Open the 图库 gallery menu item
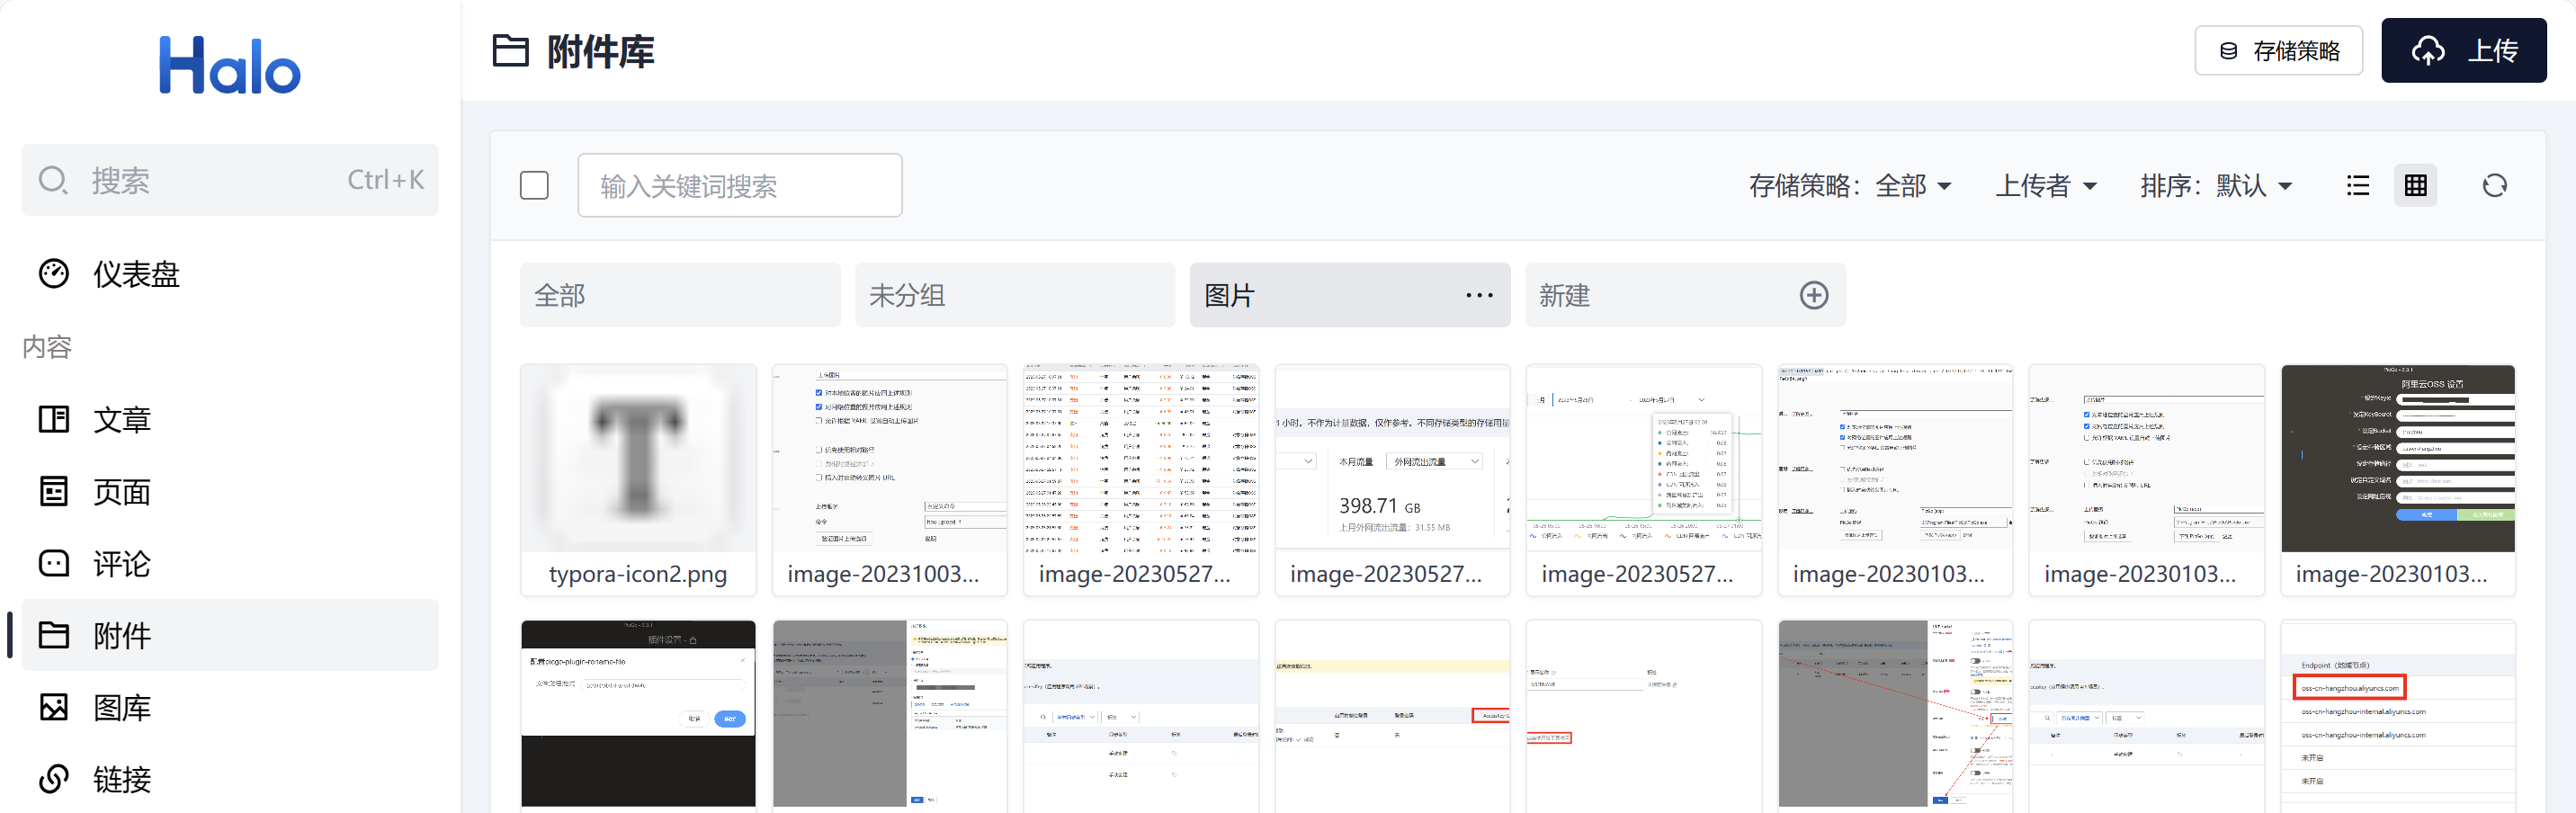The width and height of the screenshot is (2576, 813). point(230,707)
